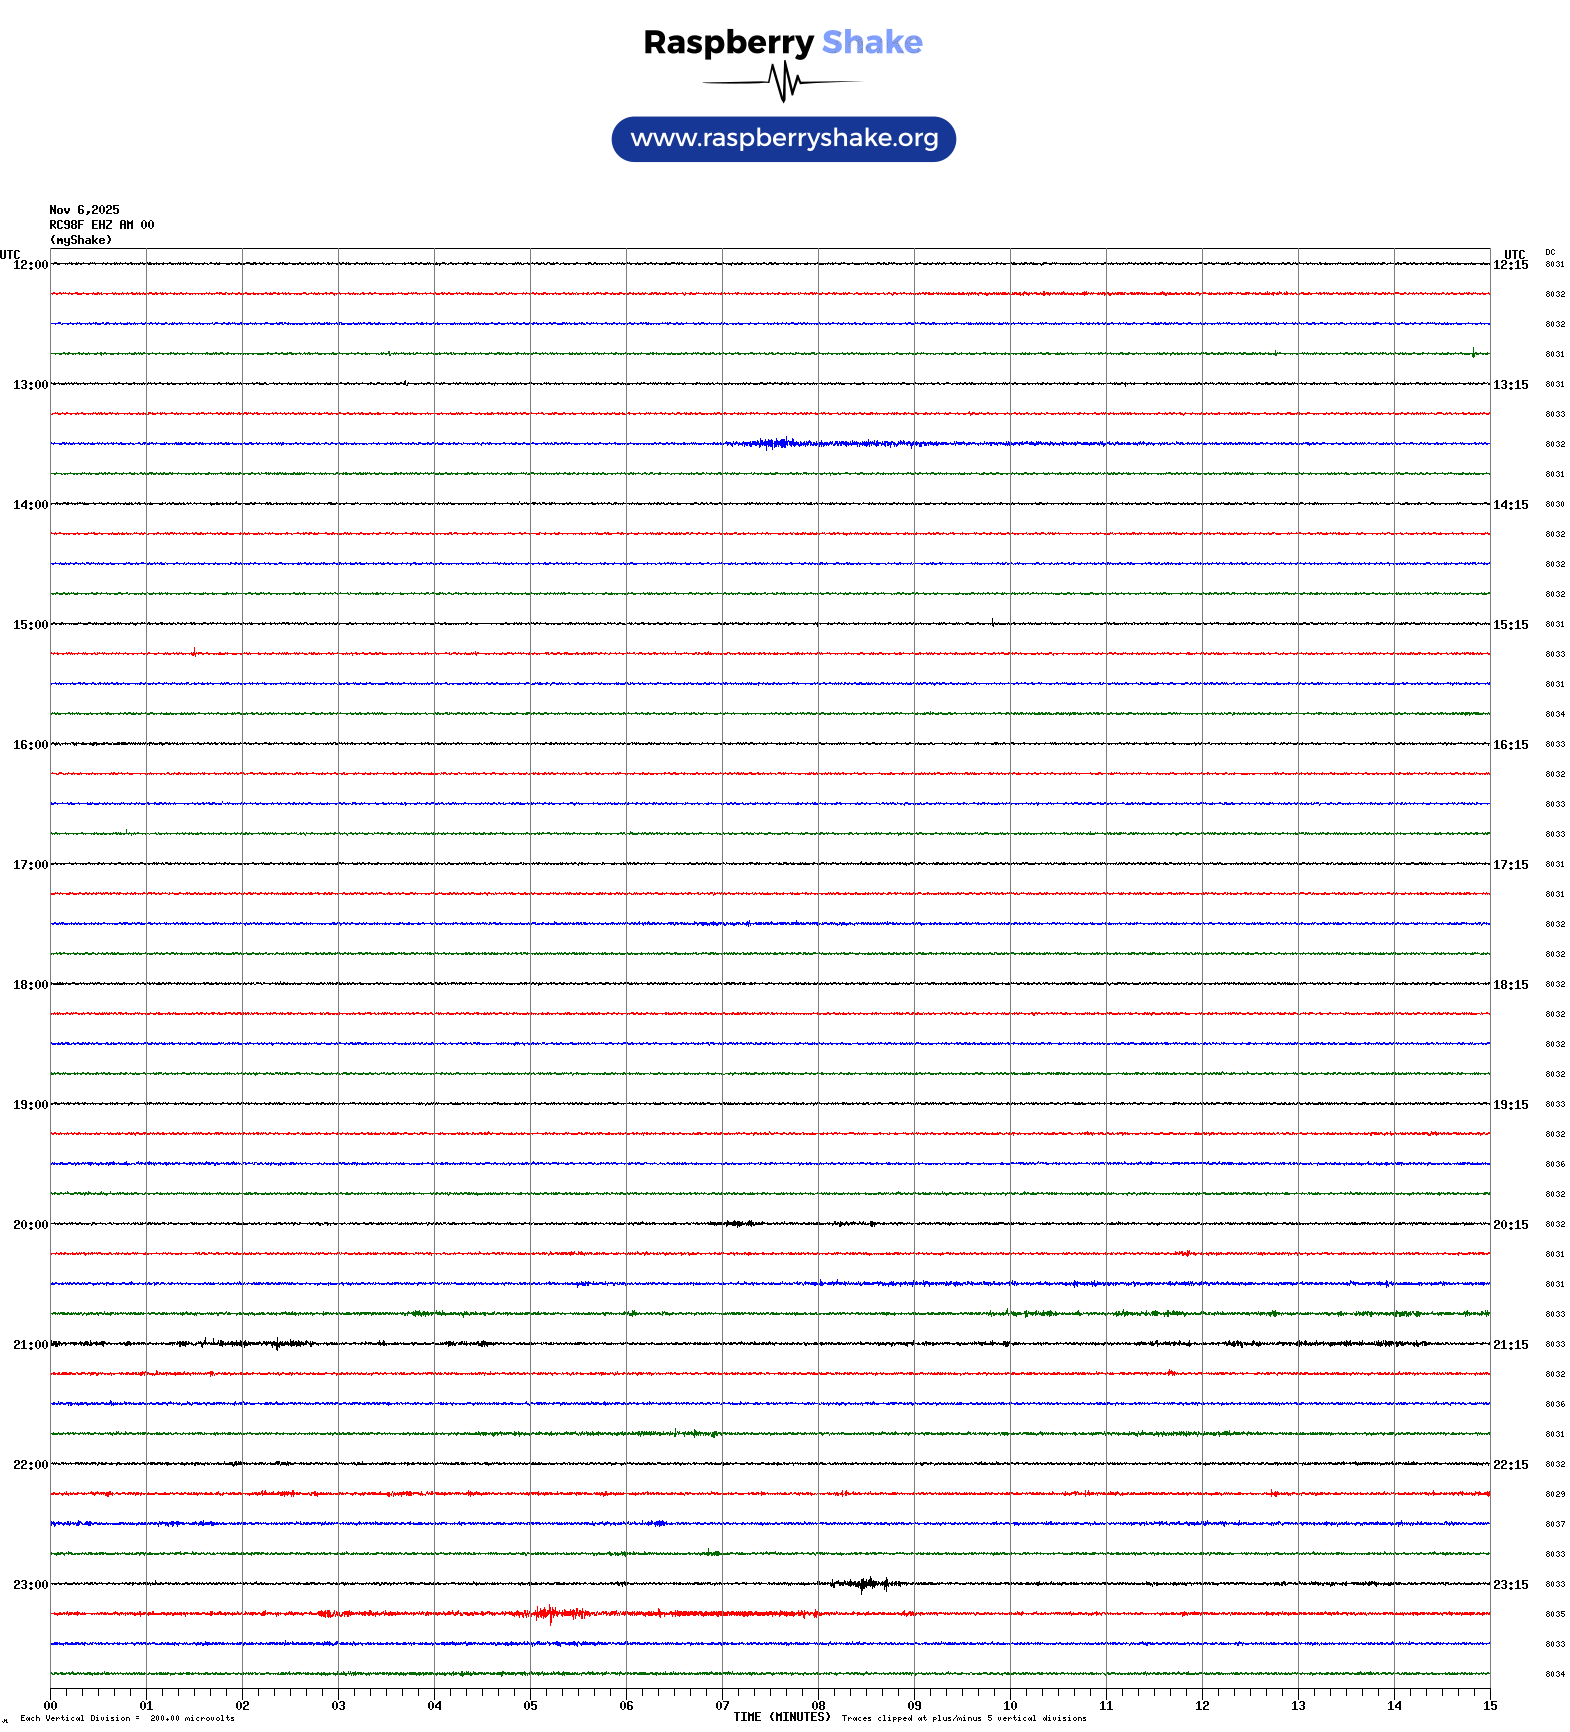Click the green spike near end of 12:45 trace
Image resolution: width=1570 pixels, height=1732 pixels.
(1473, 352)
